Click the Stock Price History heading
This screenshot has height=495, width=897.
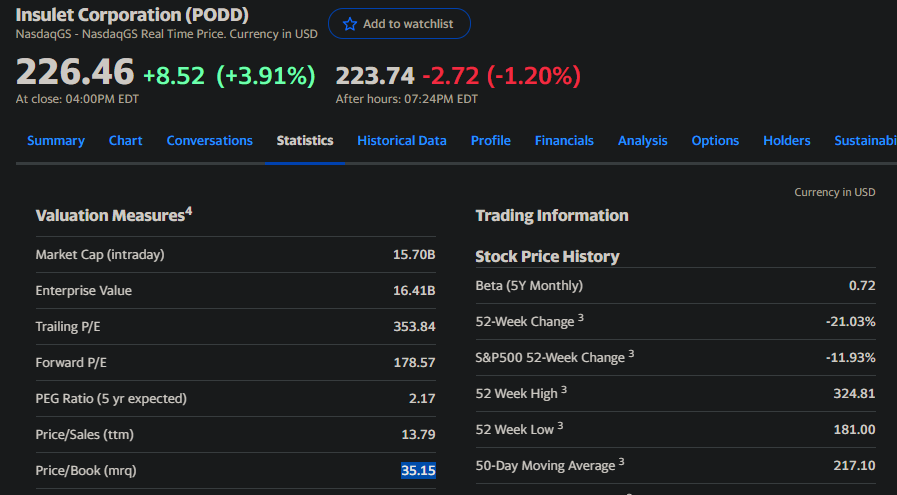pyautogui.click(x=547, y=256)
